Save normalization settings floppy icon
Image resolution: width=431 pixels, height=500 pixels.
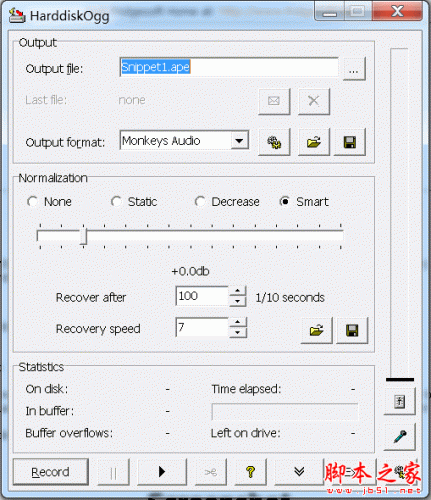(352, 330)
